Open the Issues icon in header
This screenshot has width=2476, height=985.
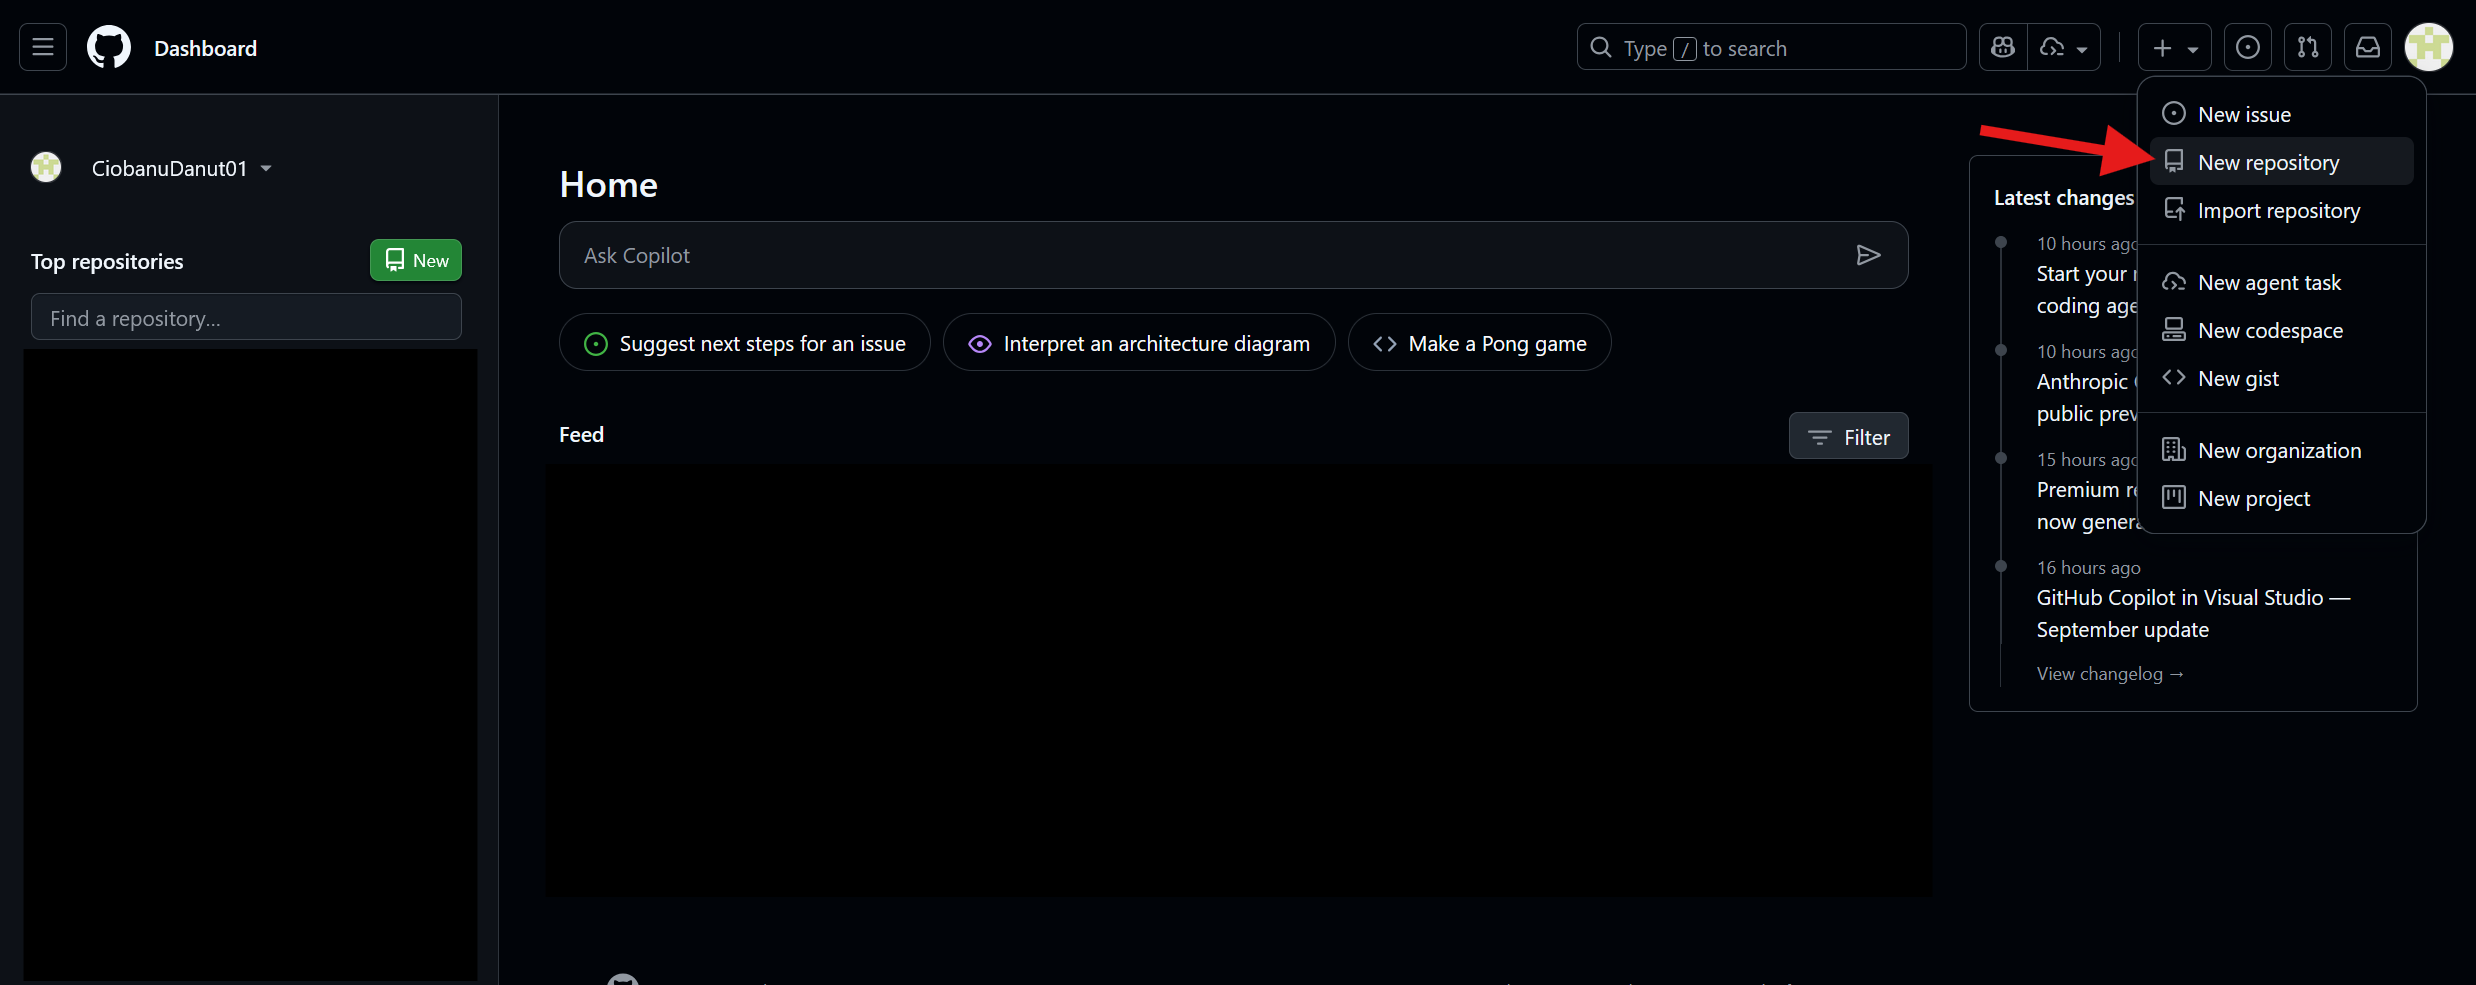pos(2247,47)
